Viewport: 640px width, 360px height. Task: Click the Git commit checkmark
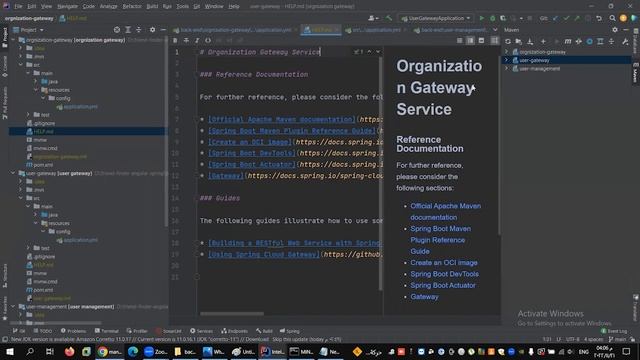click(566, 18)
